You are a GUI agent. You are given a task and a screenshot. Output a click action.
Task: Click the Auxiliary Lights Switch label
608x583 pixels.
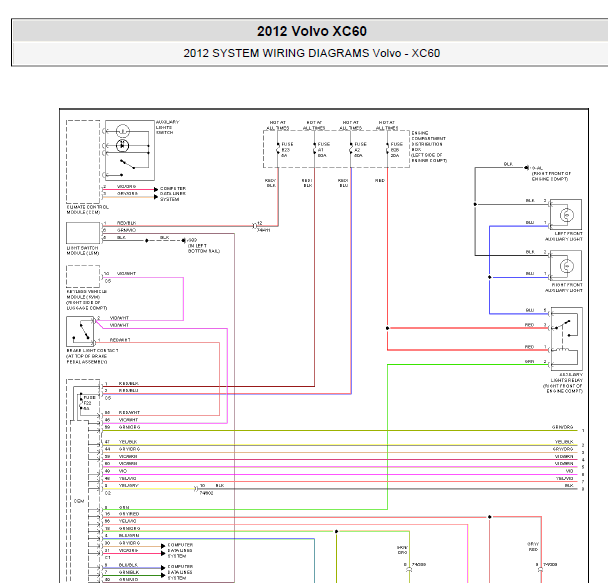point(167,127)
